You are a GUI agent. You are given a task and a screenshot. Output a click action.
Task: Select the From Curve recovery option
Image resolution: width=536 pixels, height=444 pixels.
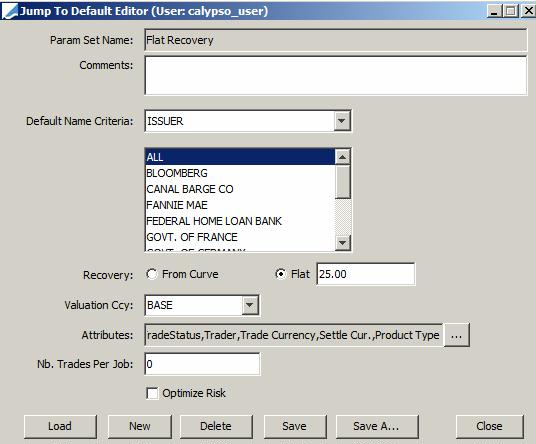point(151,274)
